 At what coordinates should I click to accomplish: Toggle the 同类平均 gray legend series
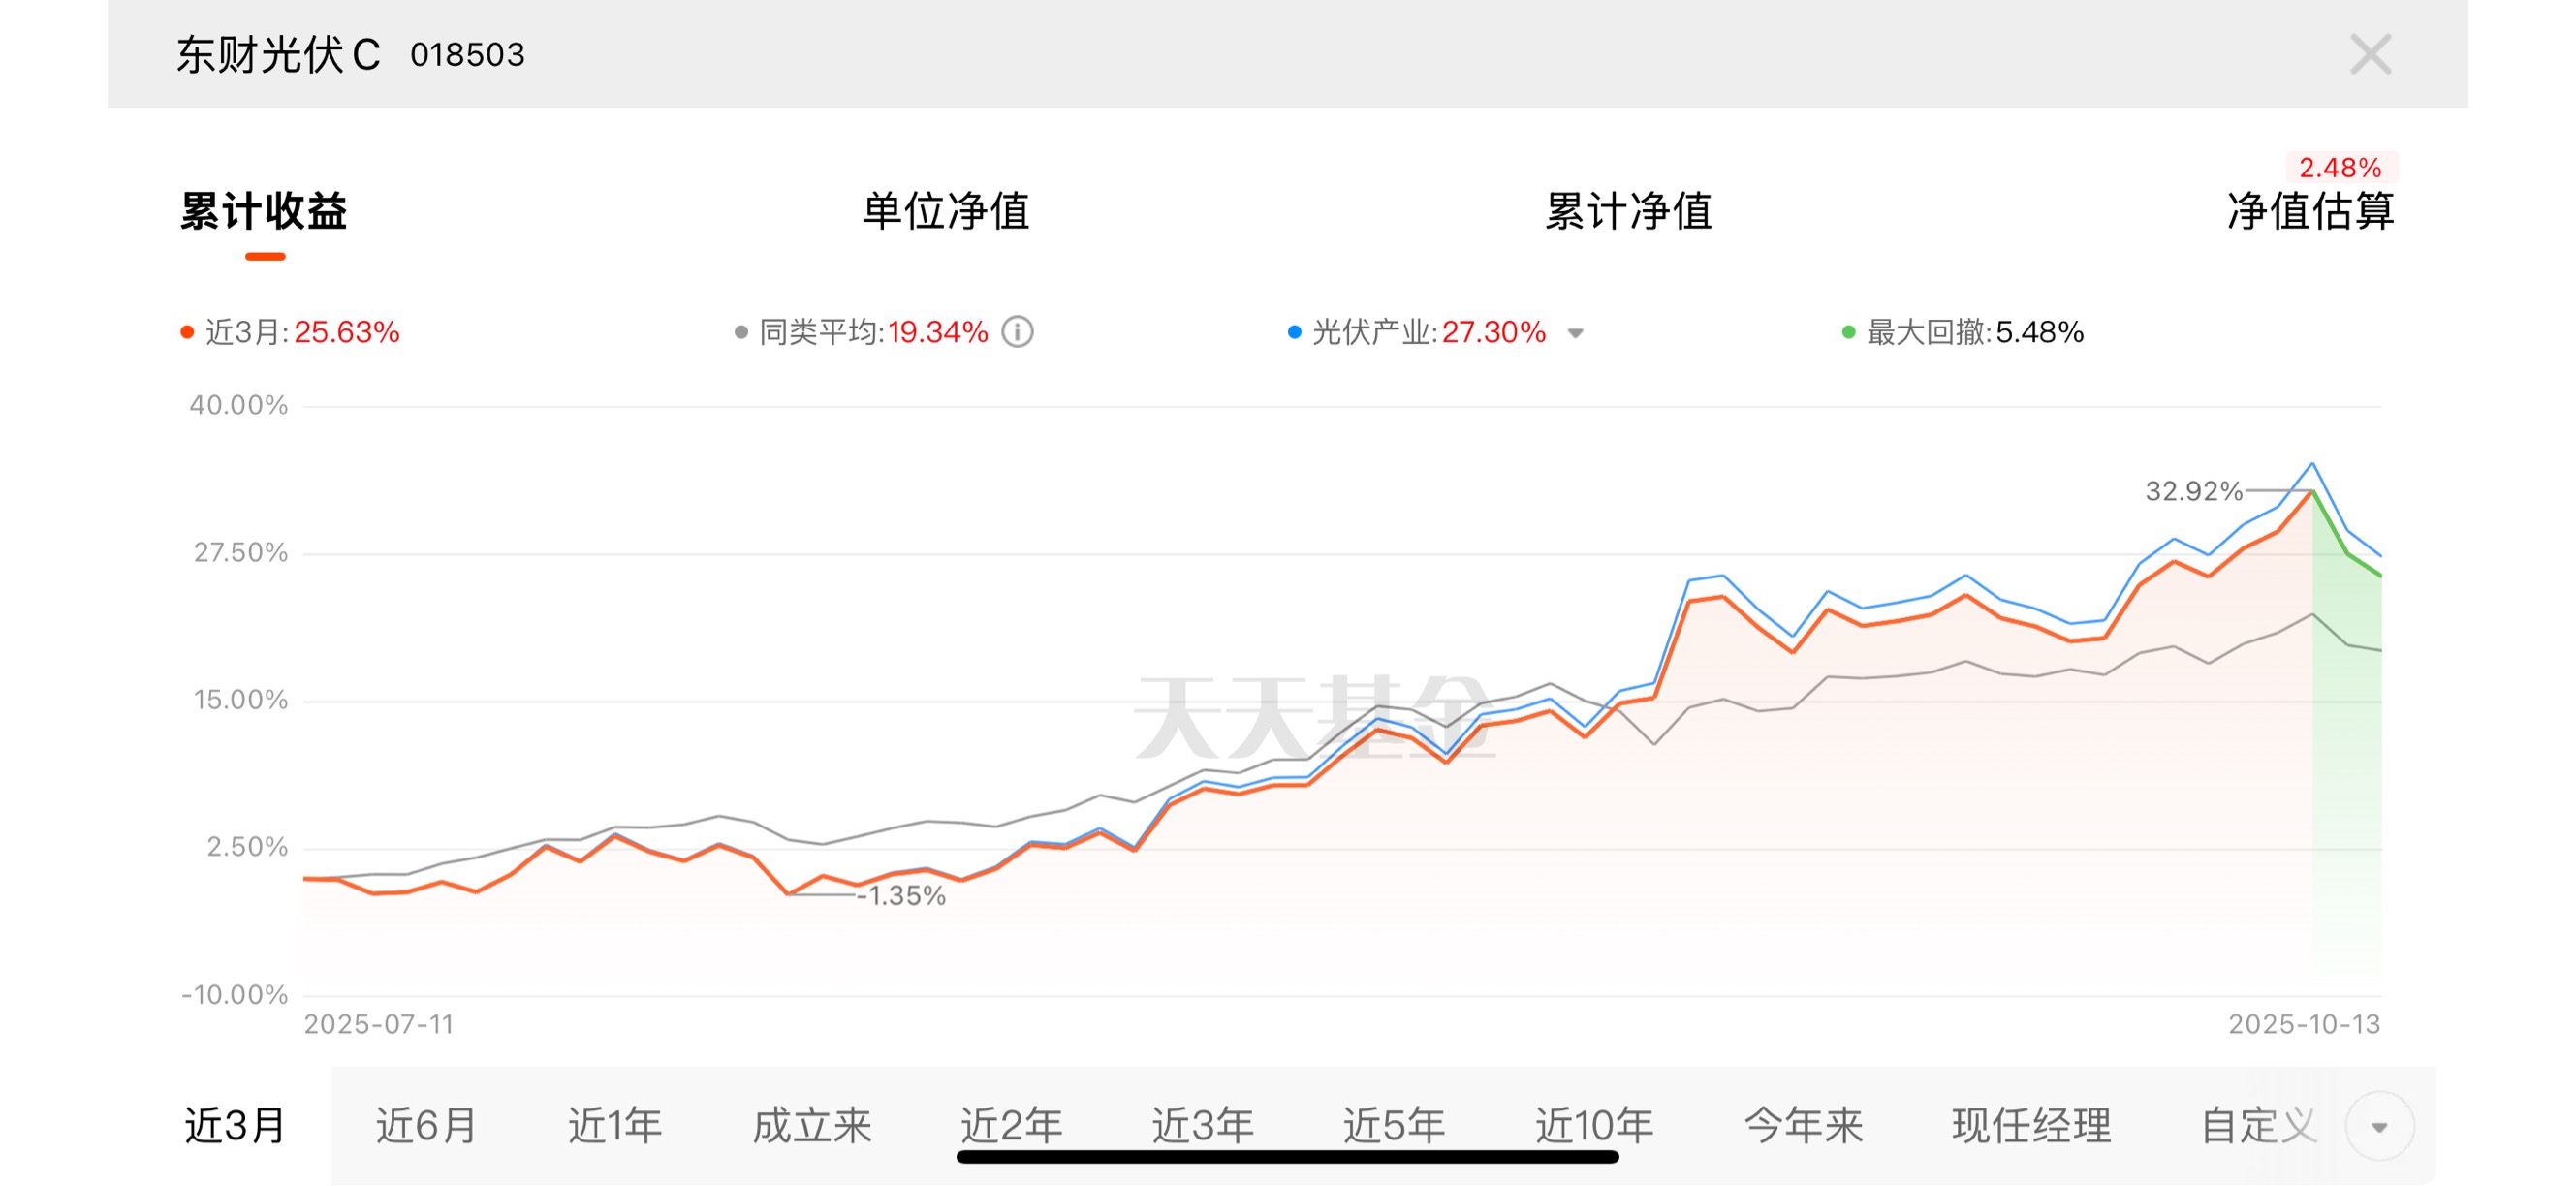pos(741,332)
